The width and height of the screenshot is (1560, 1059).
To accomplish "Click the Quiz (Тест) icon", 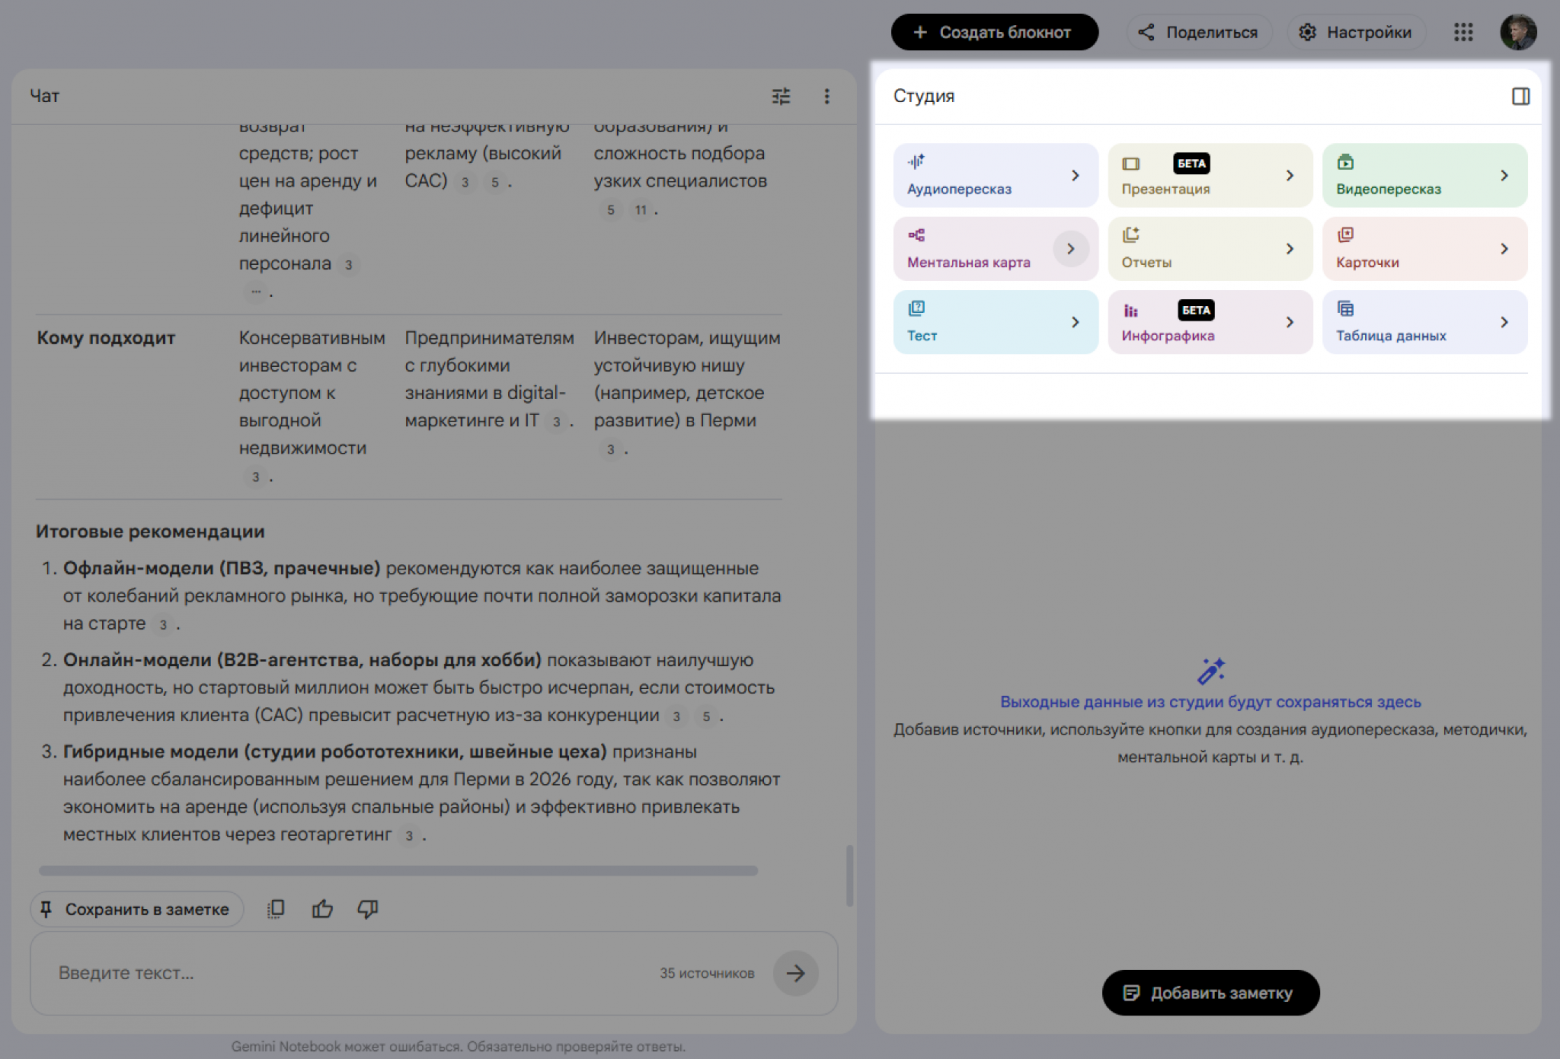I will click(x=916, y=308).
